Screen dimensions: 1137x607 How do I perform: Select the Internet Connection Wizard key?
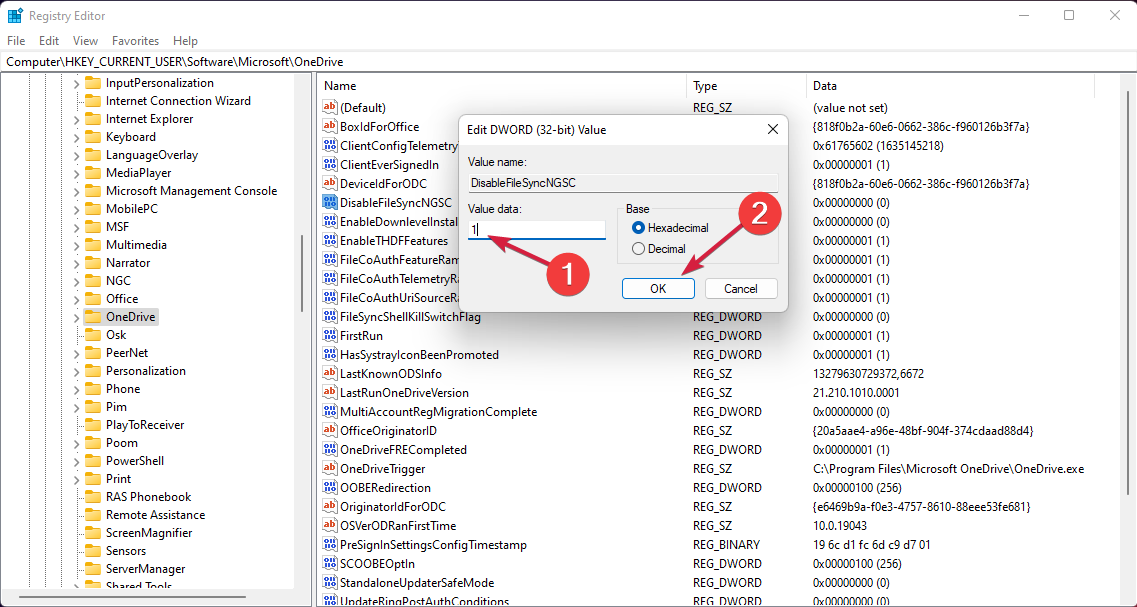(178, 101)
